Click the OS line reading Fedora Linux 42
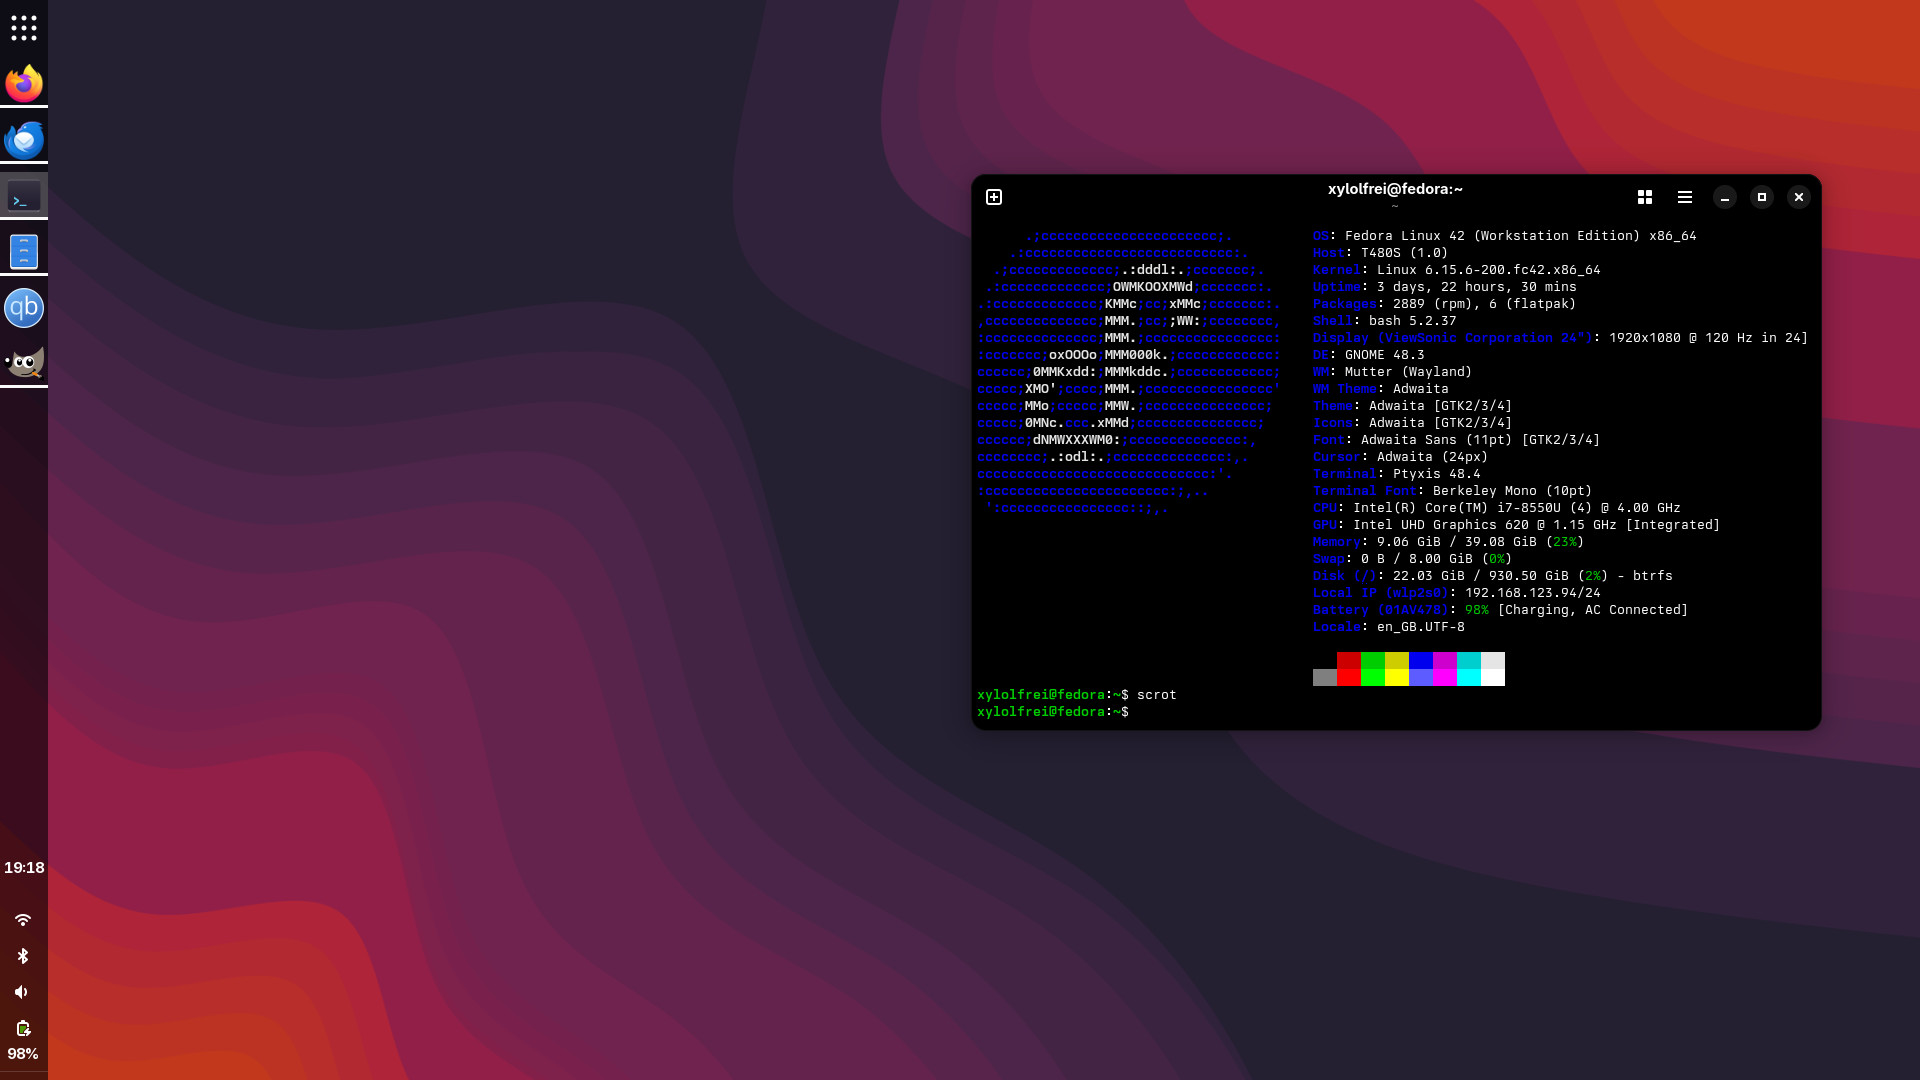The width and height of the screenshot is (1920, 1080). [1505, 236]
